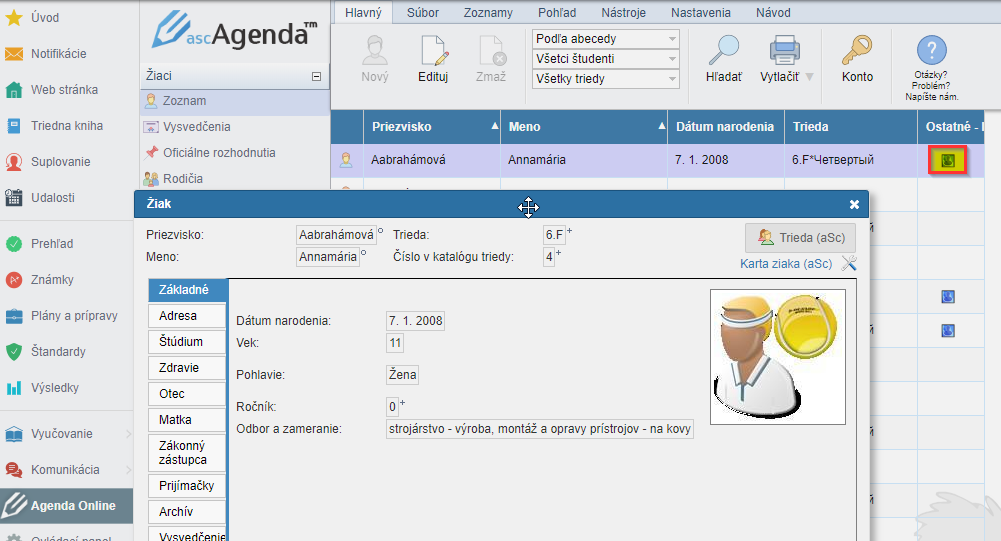Open the Návod menu
The image size is (1001, 541).
click(773, 13)
